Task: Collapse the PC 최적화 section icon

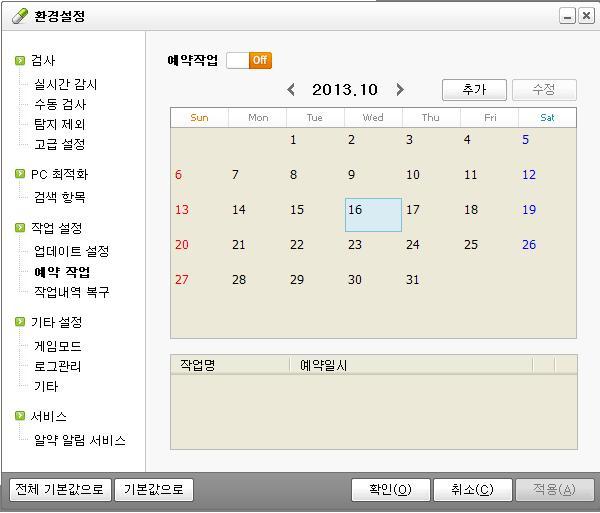Action: click(20, 174)
